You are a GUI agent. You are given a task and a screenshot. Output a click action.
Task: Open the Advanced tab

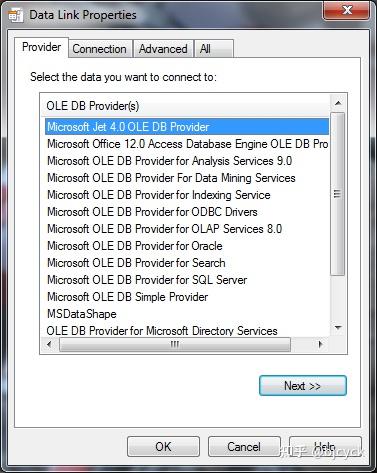tap(163, 49)
